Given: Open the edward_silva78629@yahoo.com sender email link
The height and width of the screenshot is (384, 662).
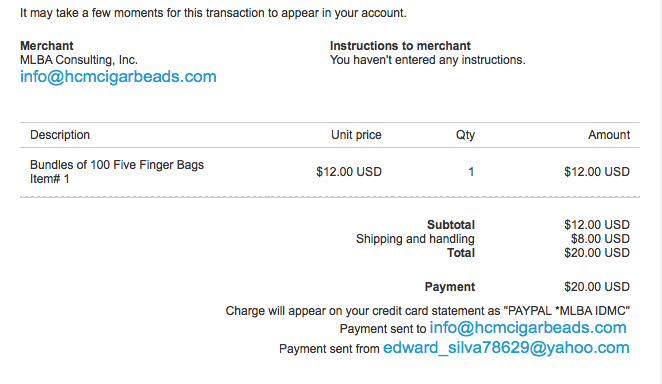Looking at the screenshot, I should [x=506, y=348].
